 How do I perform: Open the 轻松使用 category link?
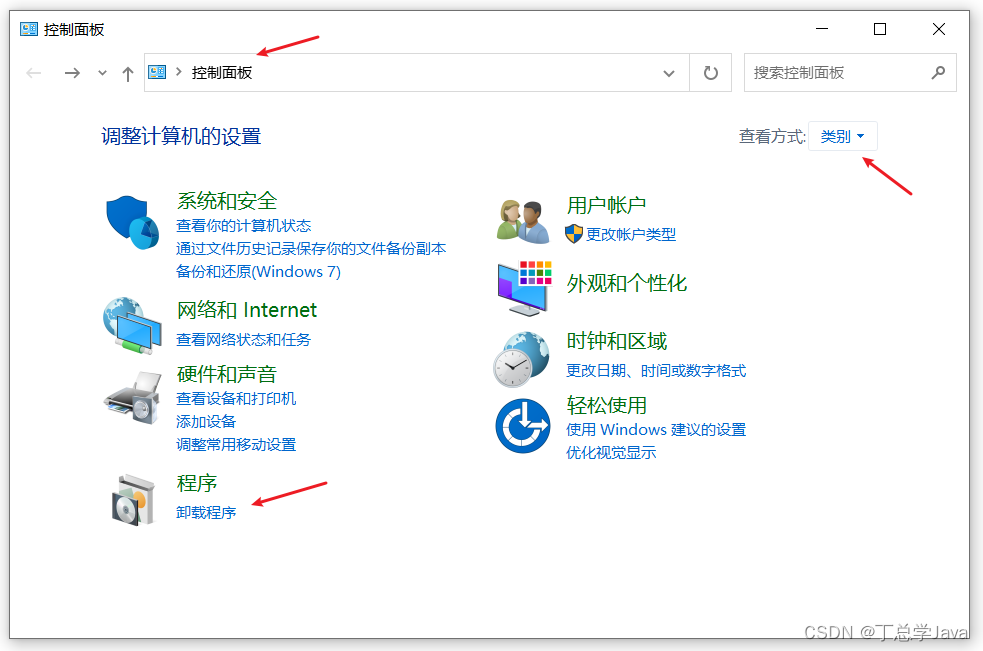[606, 405]
